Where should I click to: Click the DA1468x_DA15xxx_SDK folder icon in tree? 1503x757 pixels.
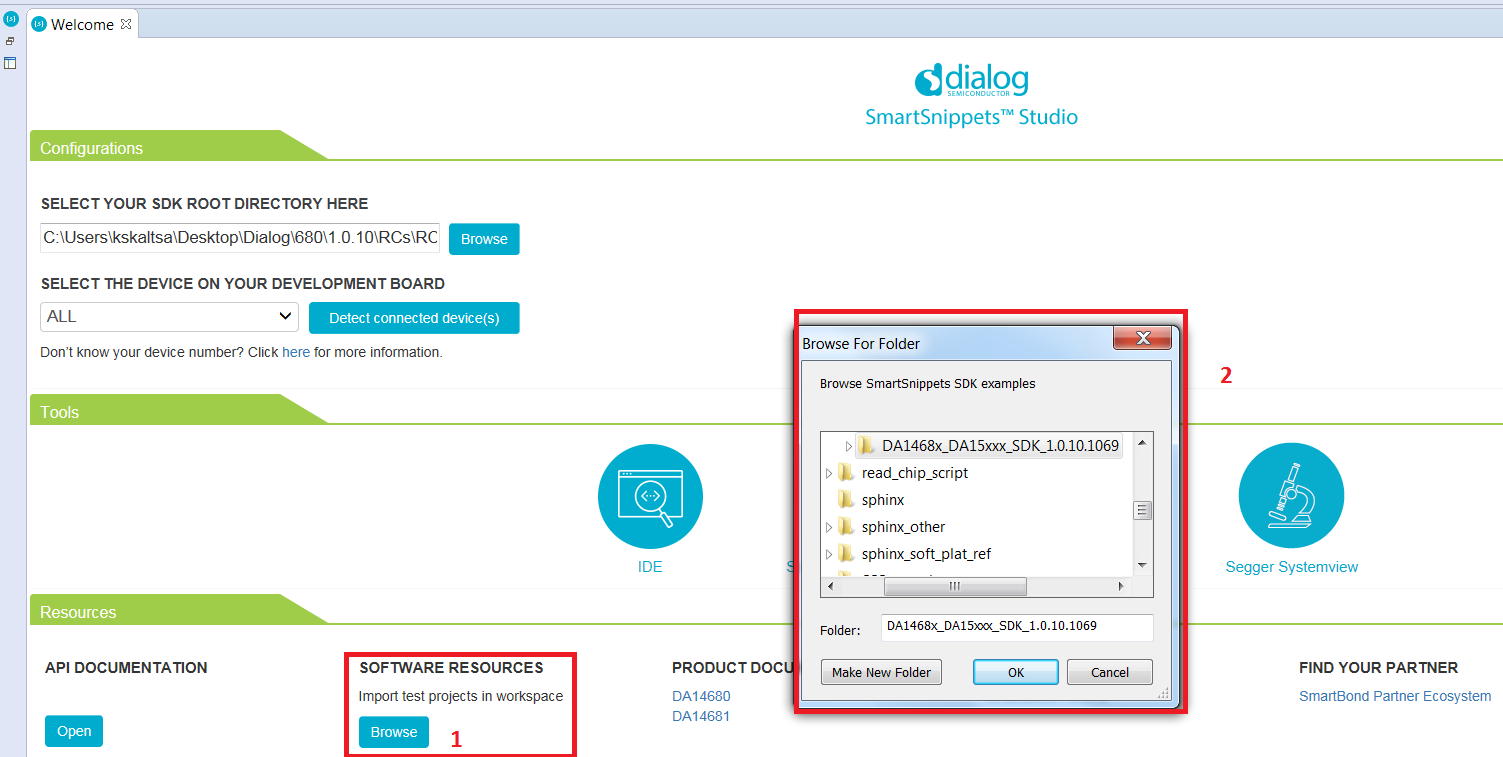coord(866,445)
